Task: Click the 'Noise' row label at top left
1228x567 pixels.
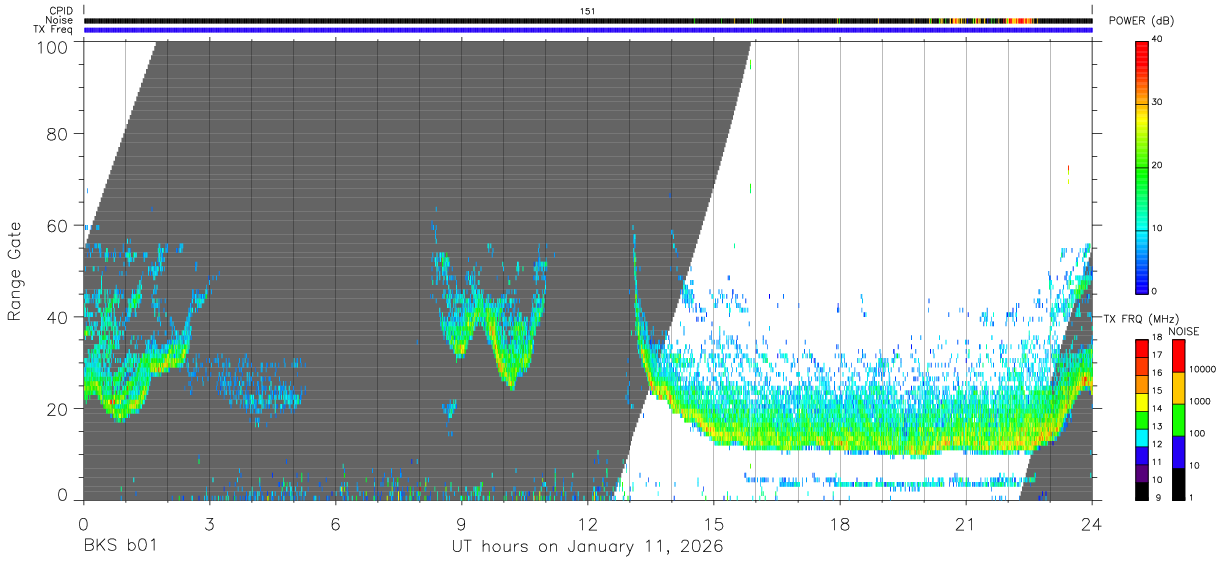Action: click(61, 20)
